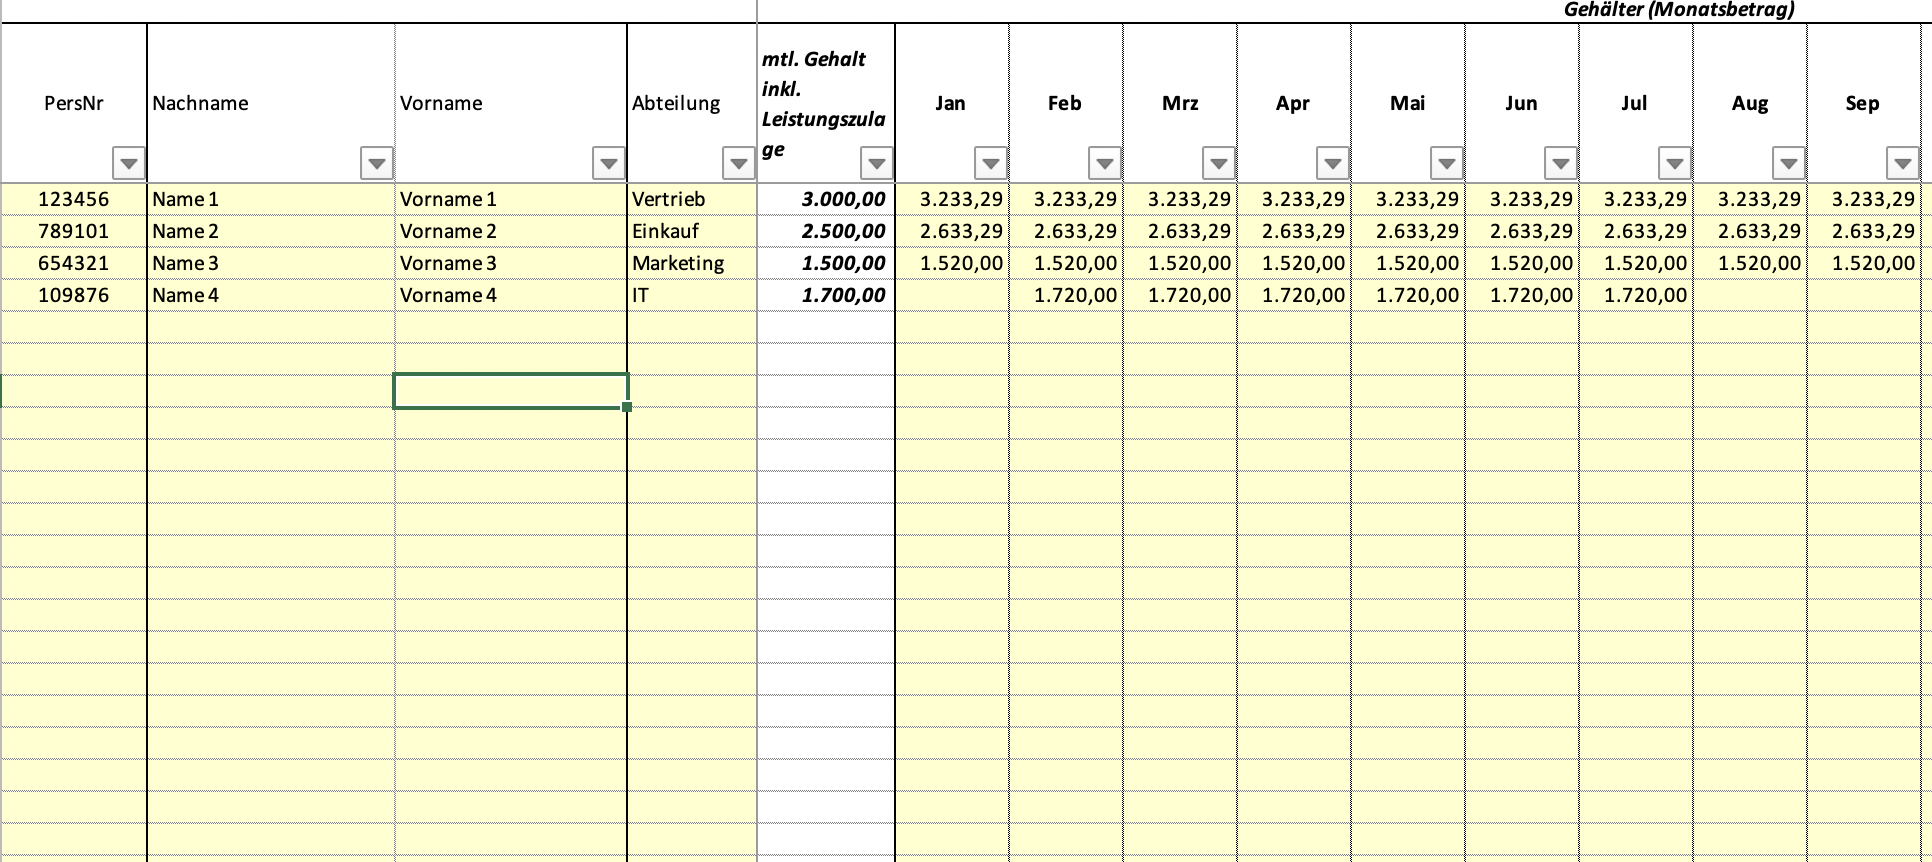Viewport: 1932px width, 862px height.
Task: Select cell with PersNr 789101
Action: [74, 231]
